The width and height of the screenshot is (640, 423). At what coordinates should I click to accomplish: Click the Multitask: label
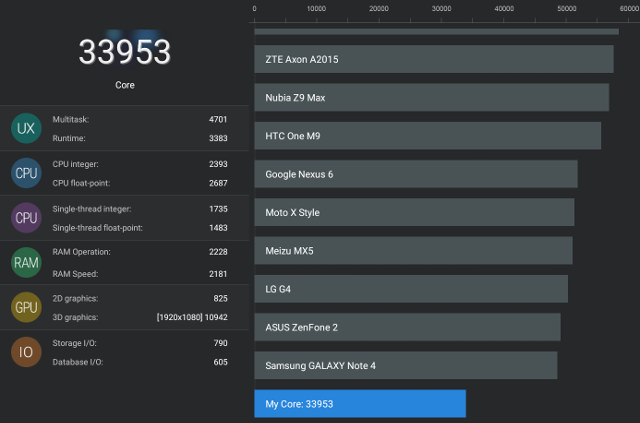71,119
